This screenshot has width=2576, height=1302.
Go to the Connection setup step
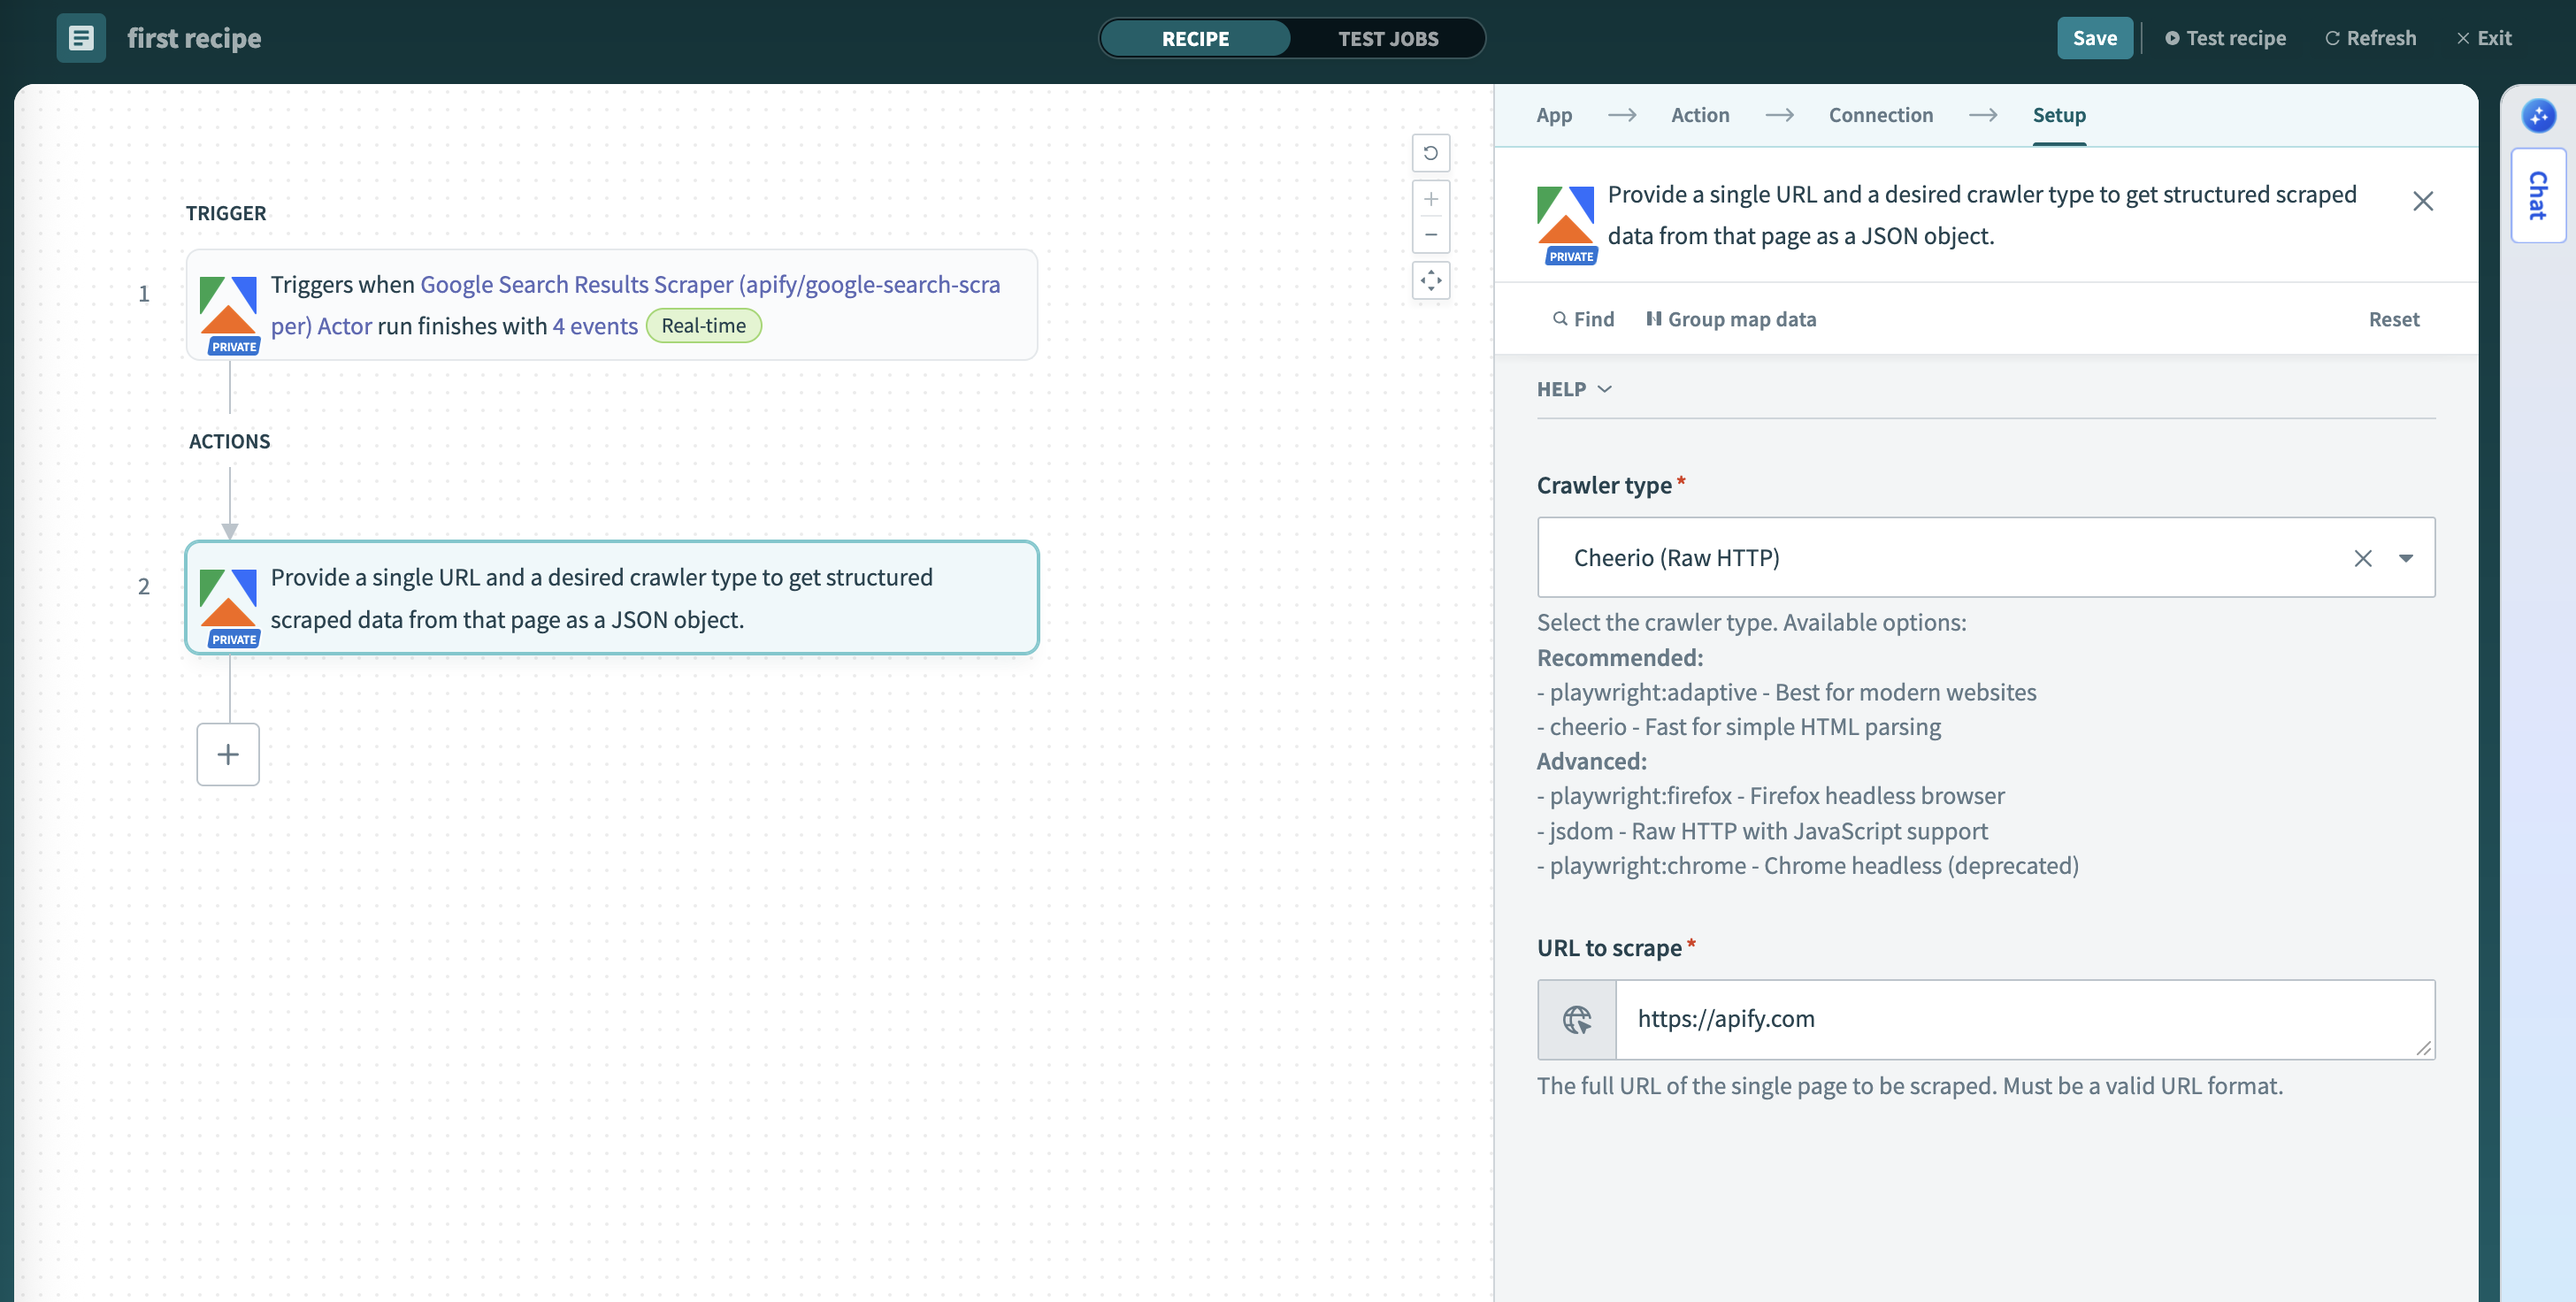1880,115
